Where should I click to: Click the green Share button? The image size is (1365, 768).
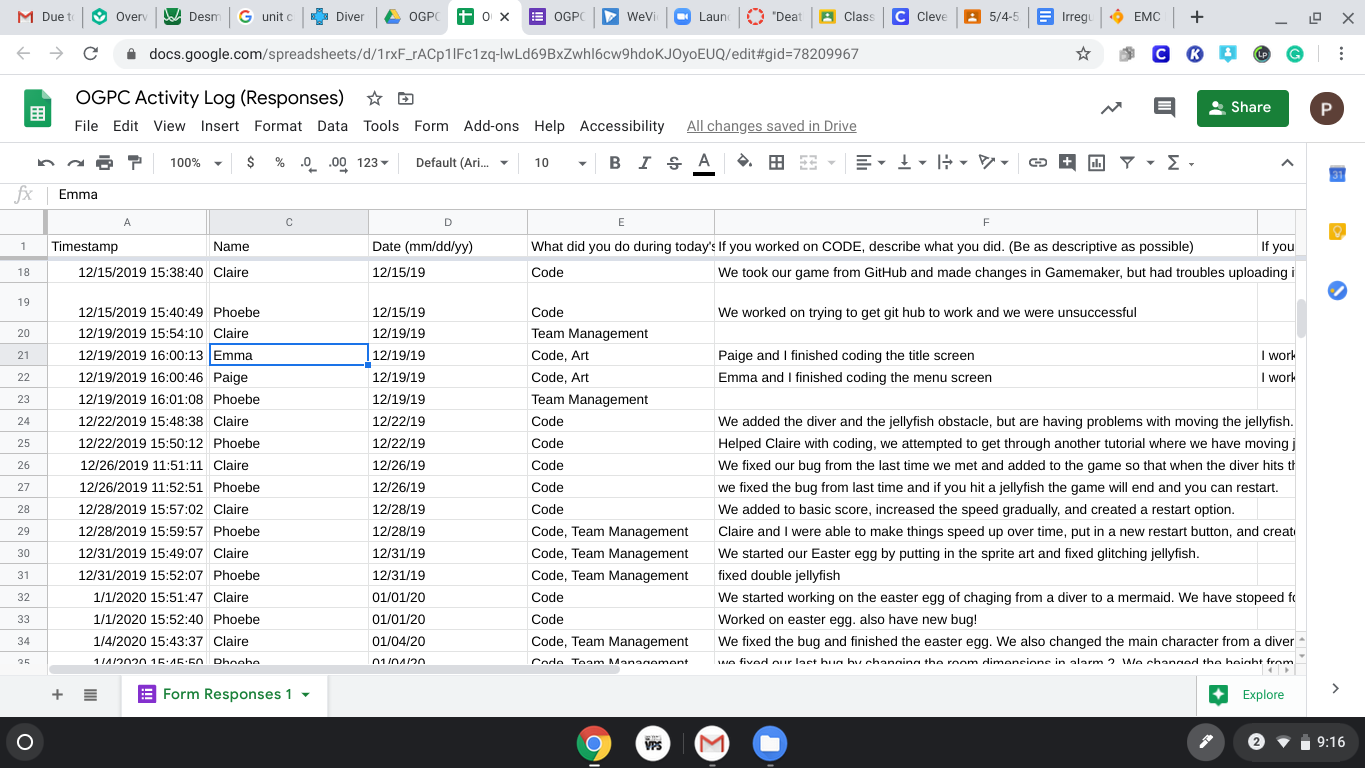tap(1242, 108)
